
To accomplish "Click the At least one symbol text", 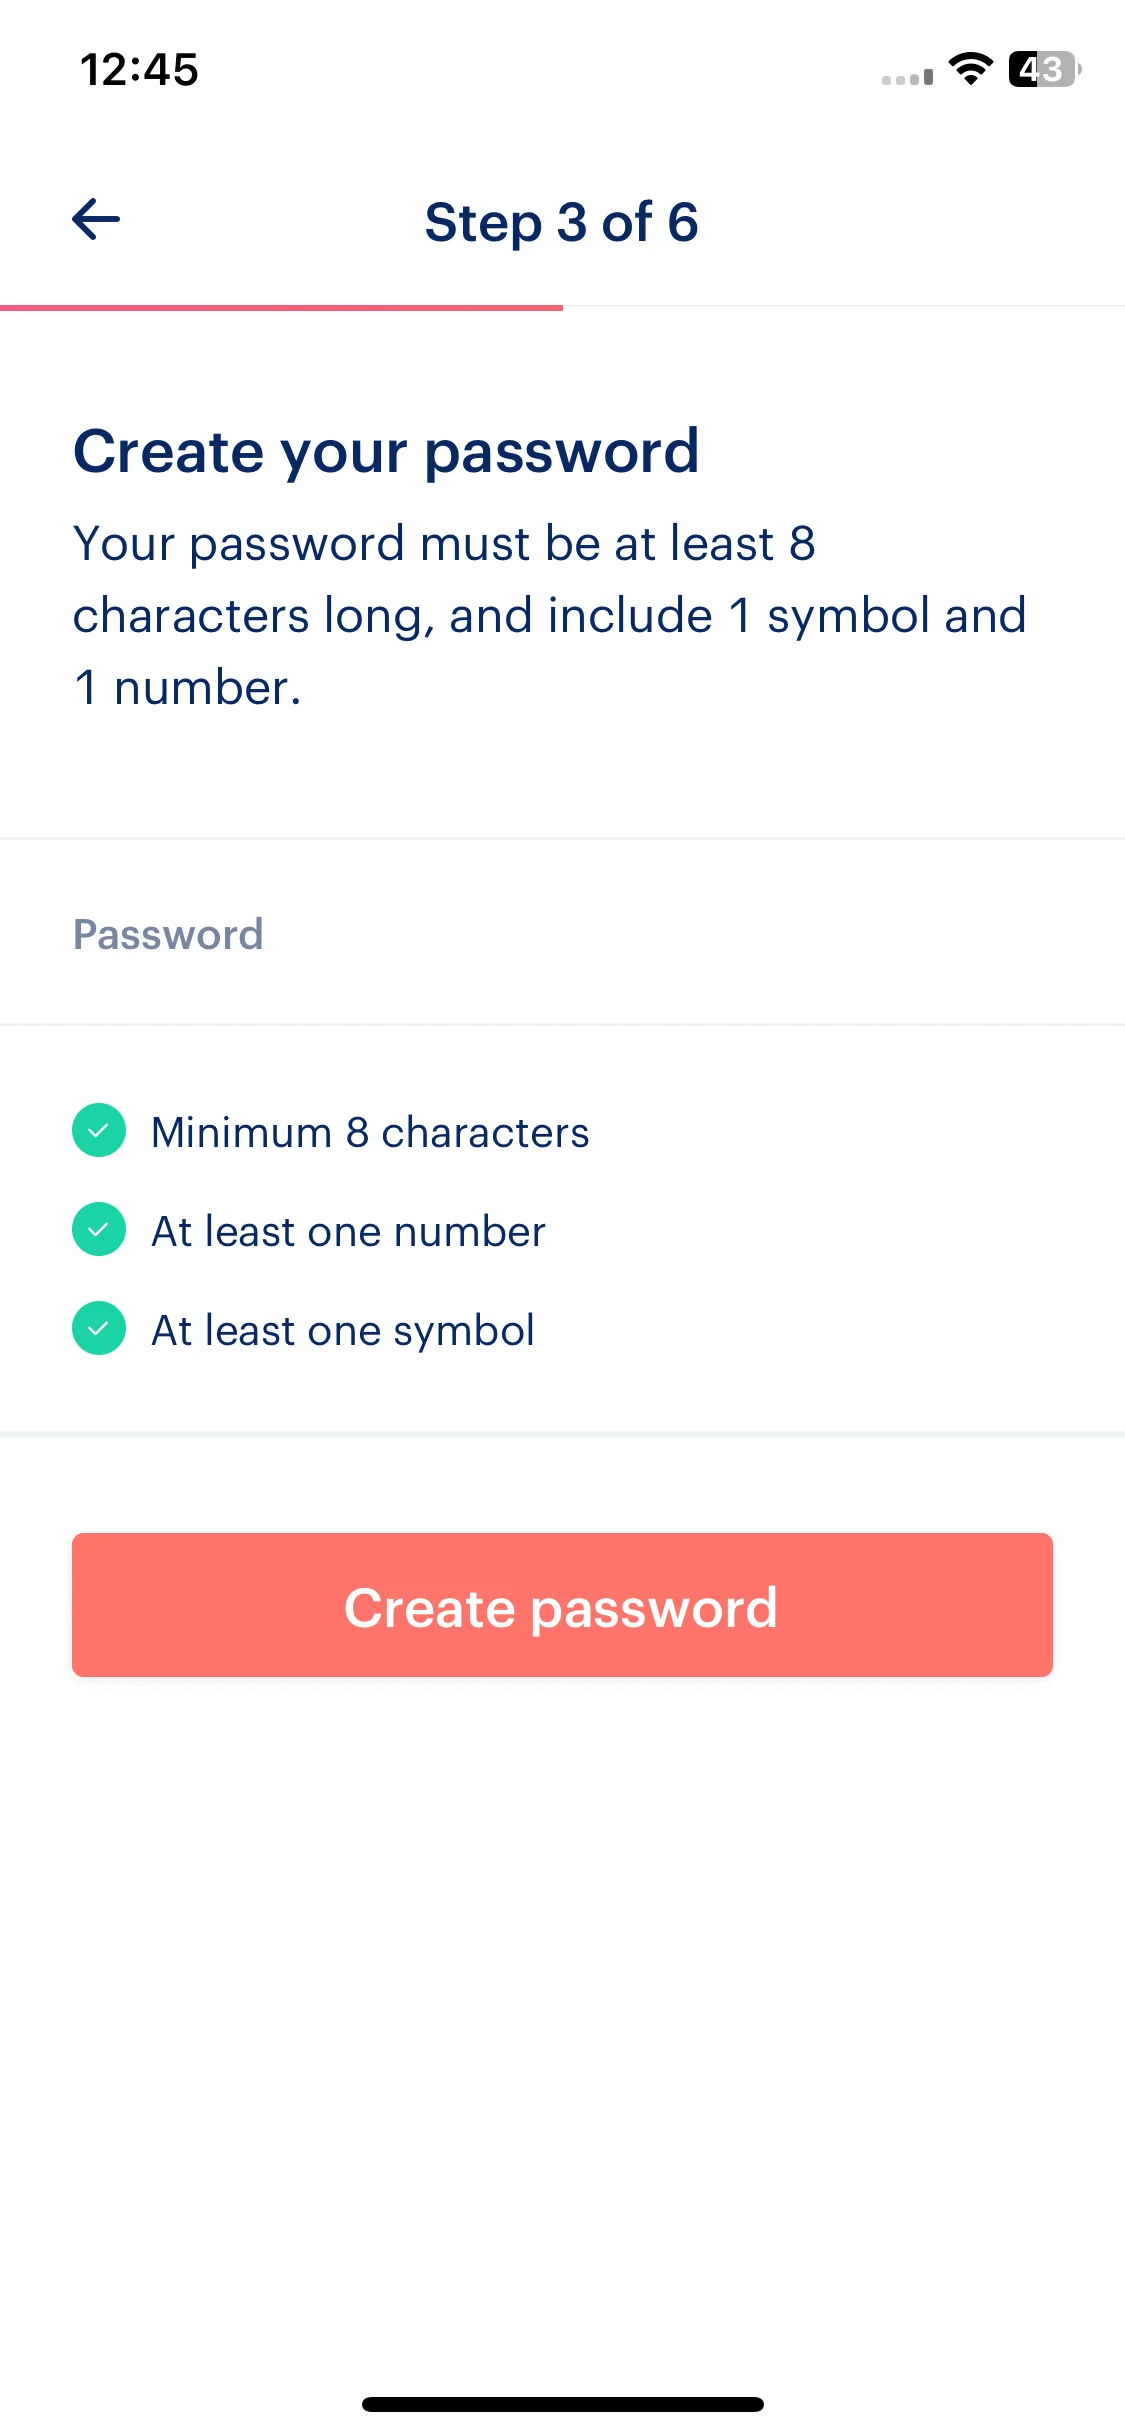I will tap(343, 1331).
